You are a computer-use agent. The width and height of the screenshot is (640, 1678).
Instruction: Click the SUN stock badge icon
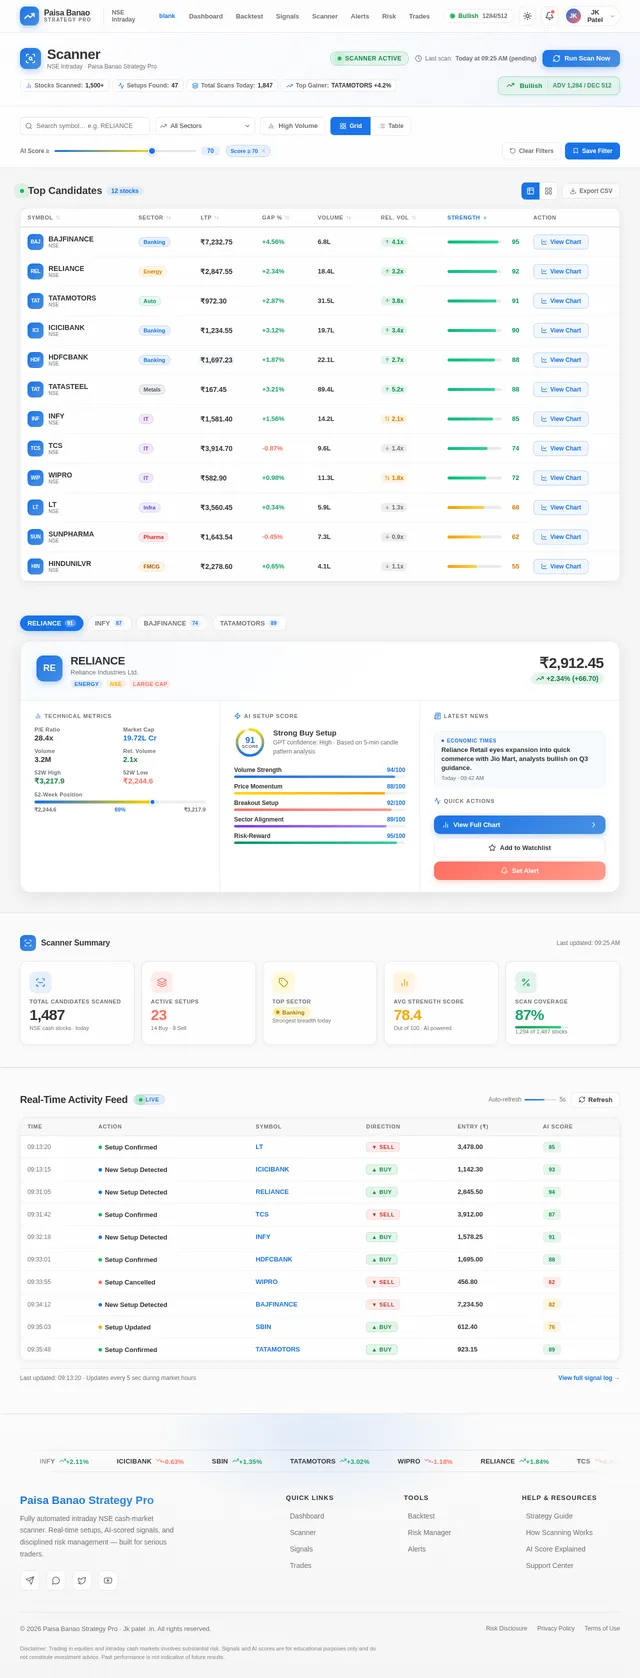point(35,537)
